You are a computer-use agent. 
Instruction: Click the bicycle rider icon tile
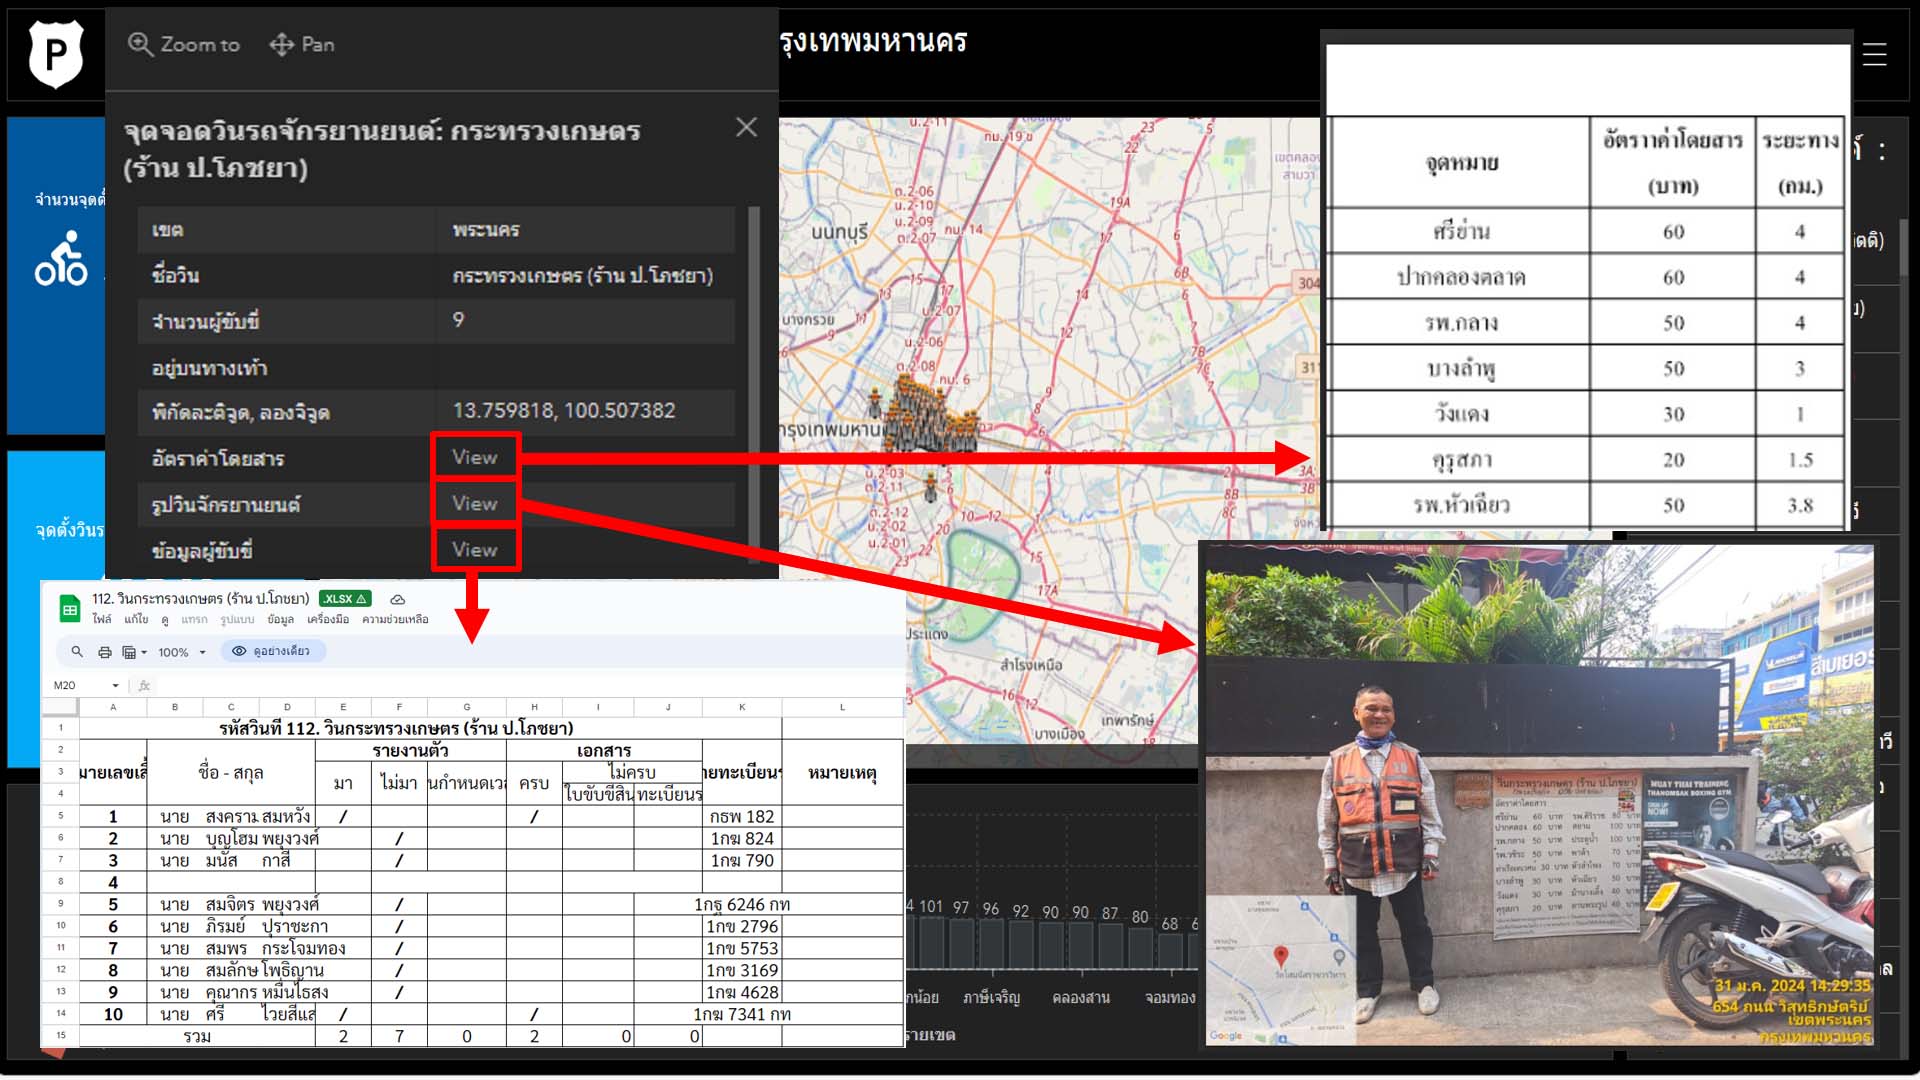pyautogui.click(x=61, y=260)
